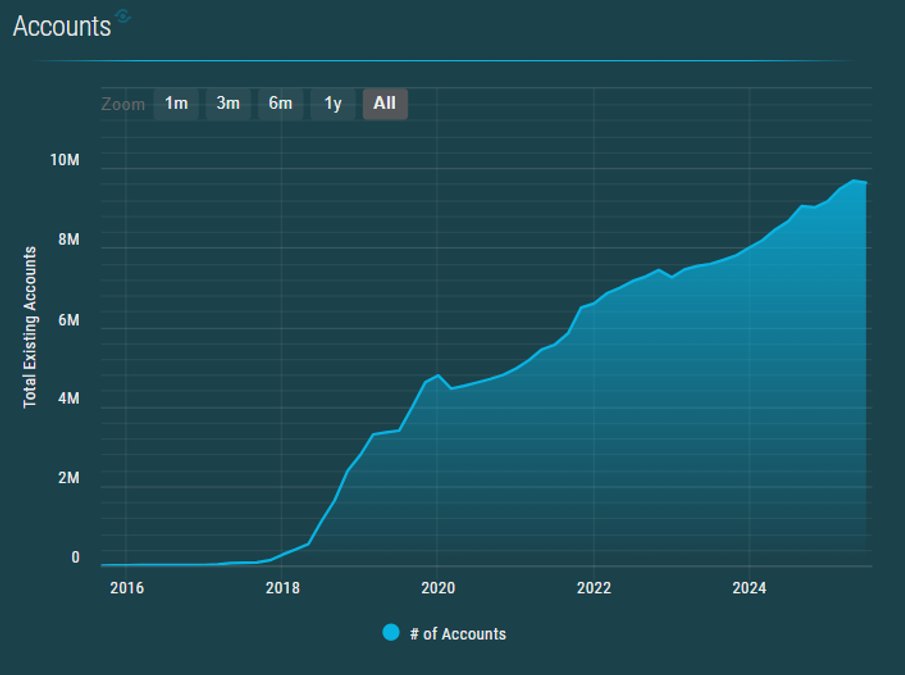The image size is (905, 675).
Task: Set chart zoom to 3m
Action: point(228,104)
